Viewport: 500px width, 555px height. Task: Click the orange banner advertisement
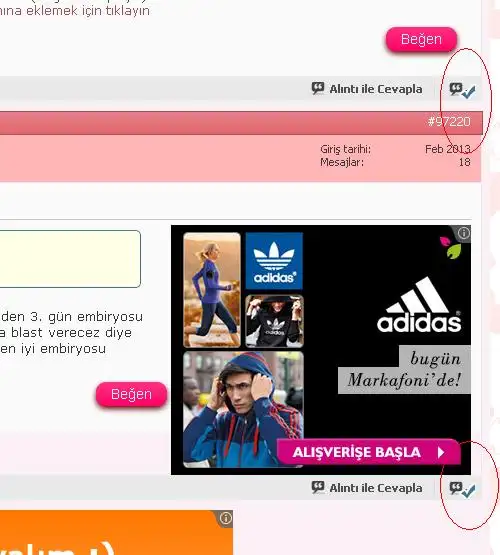tap(116, 533)
